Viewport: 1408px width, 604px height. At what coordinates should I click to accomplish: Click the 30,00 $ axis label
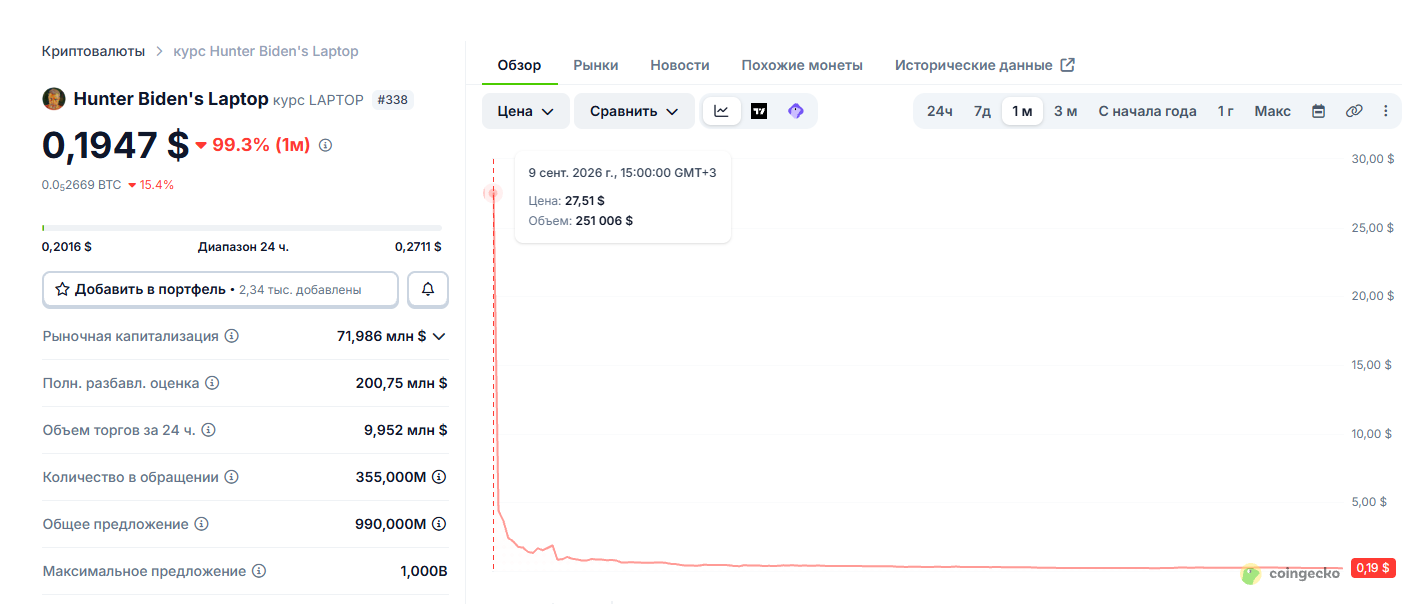coord(1372,159)
